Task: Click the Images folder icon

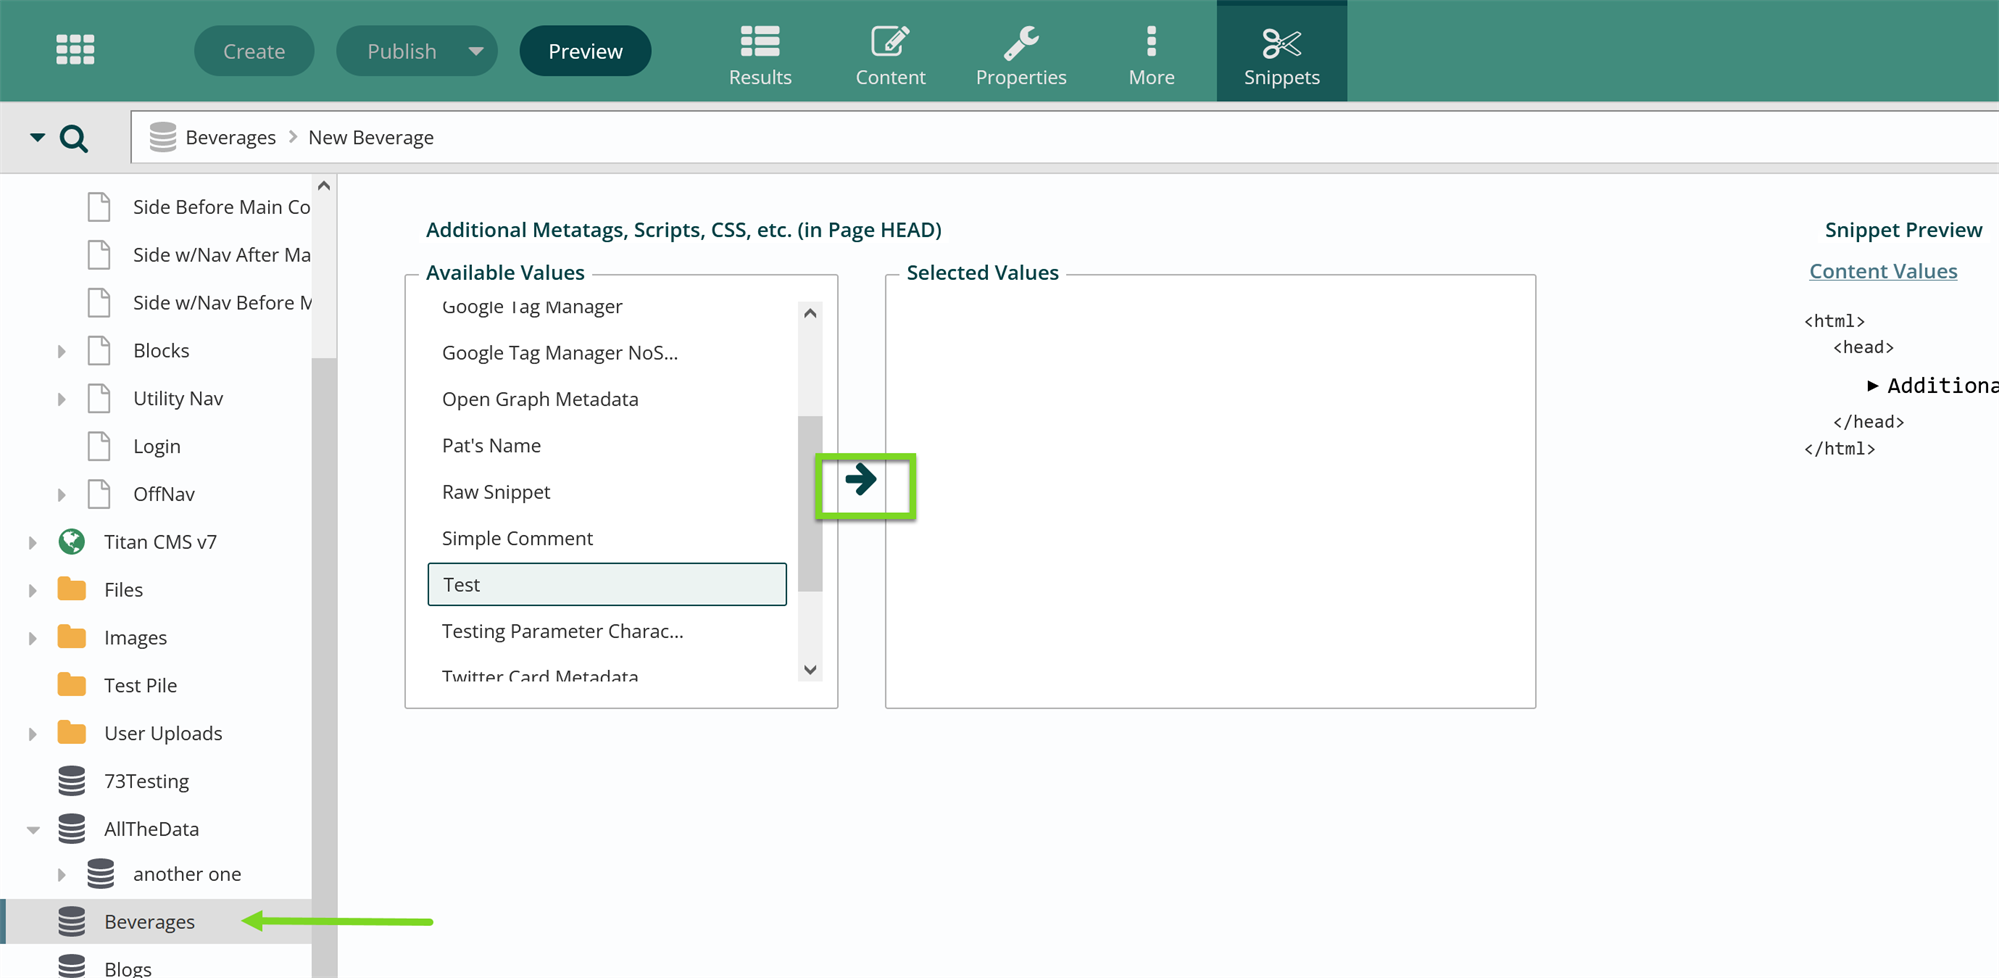Action: 72,637
